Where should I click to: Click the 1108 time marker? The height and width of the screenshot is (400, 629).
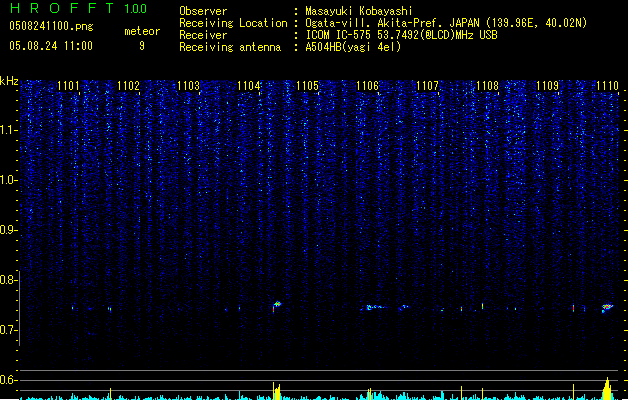pos(487,86)
